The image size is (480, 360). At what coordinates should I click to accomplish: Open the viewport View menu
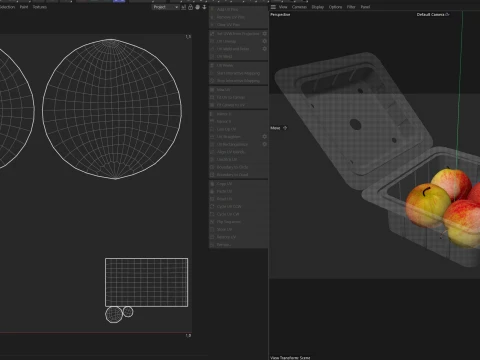283,7
